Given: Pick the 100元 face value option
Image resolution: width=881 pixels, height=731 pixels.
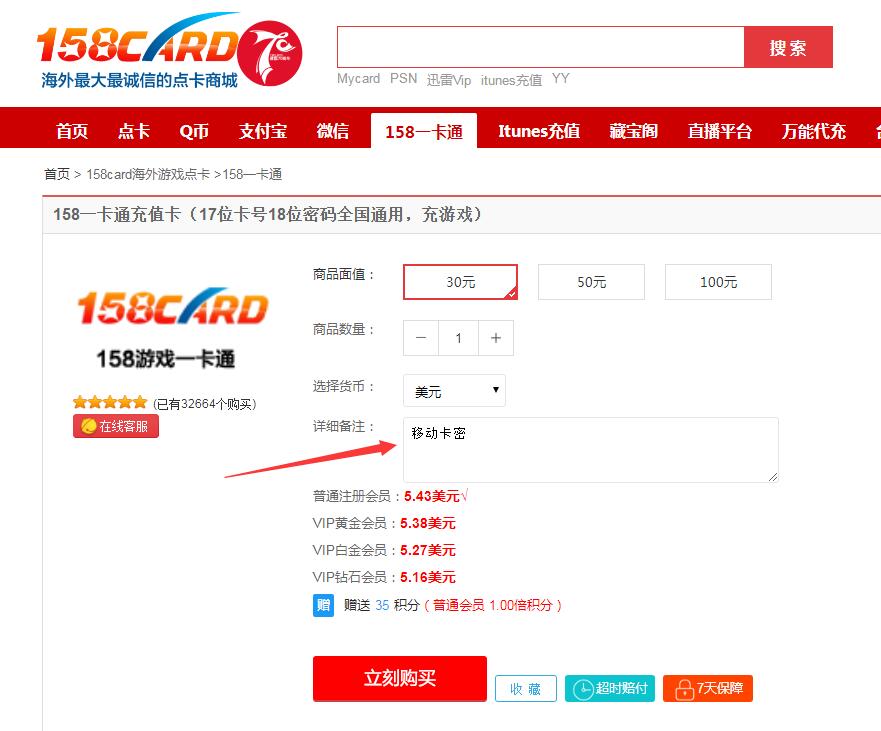Looking at the screenshot, I should (718, 282).
